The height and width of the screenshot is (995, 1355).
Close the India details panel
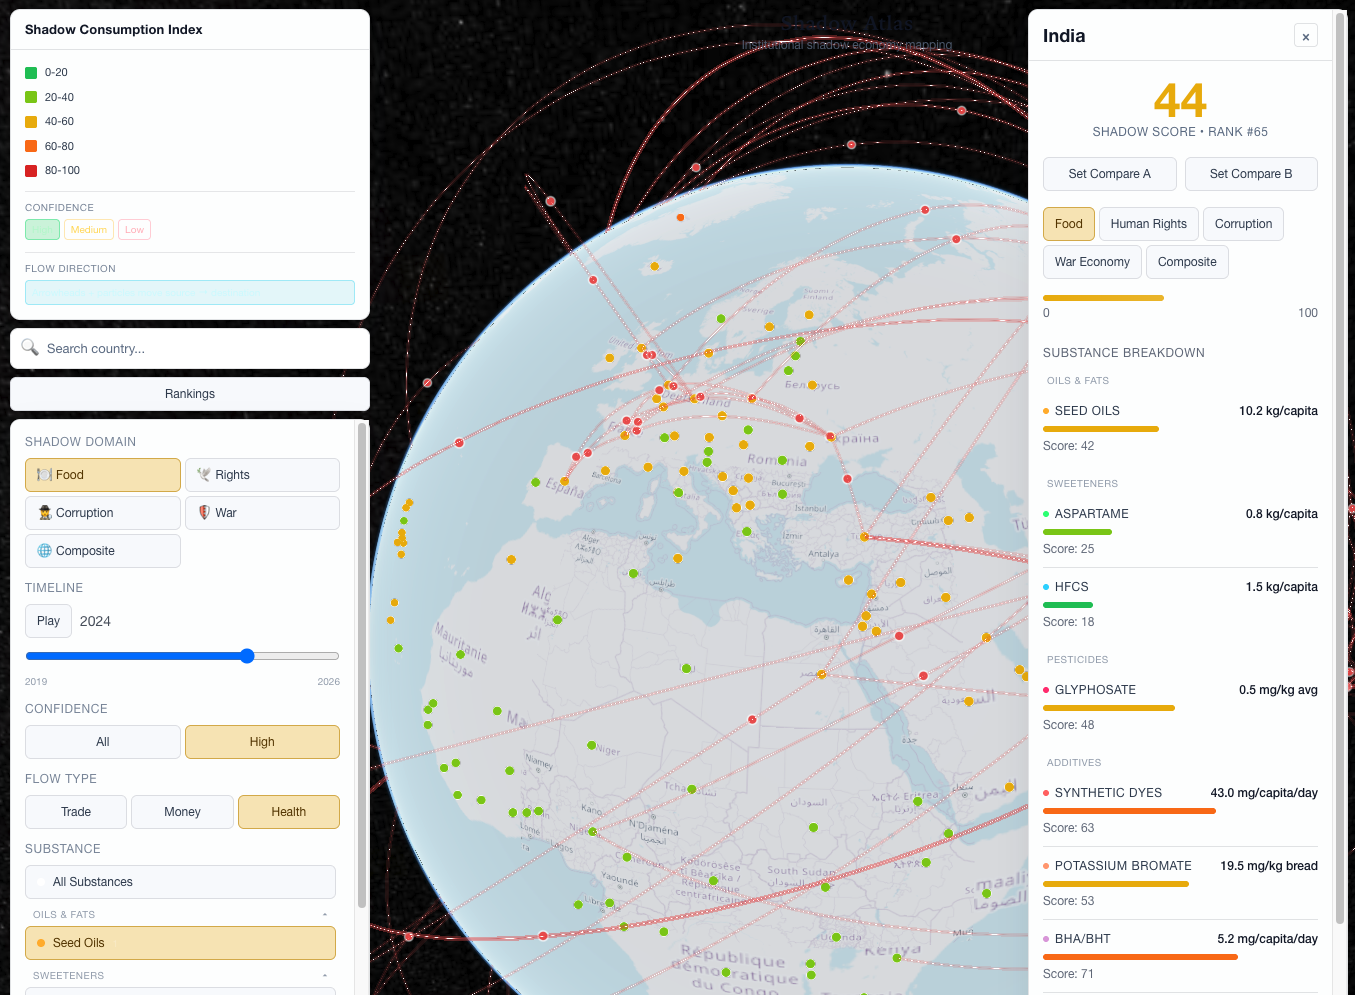1305,36
